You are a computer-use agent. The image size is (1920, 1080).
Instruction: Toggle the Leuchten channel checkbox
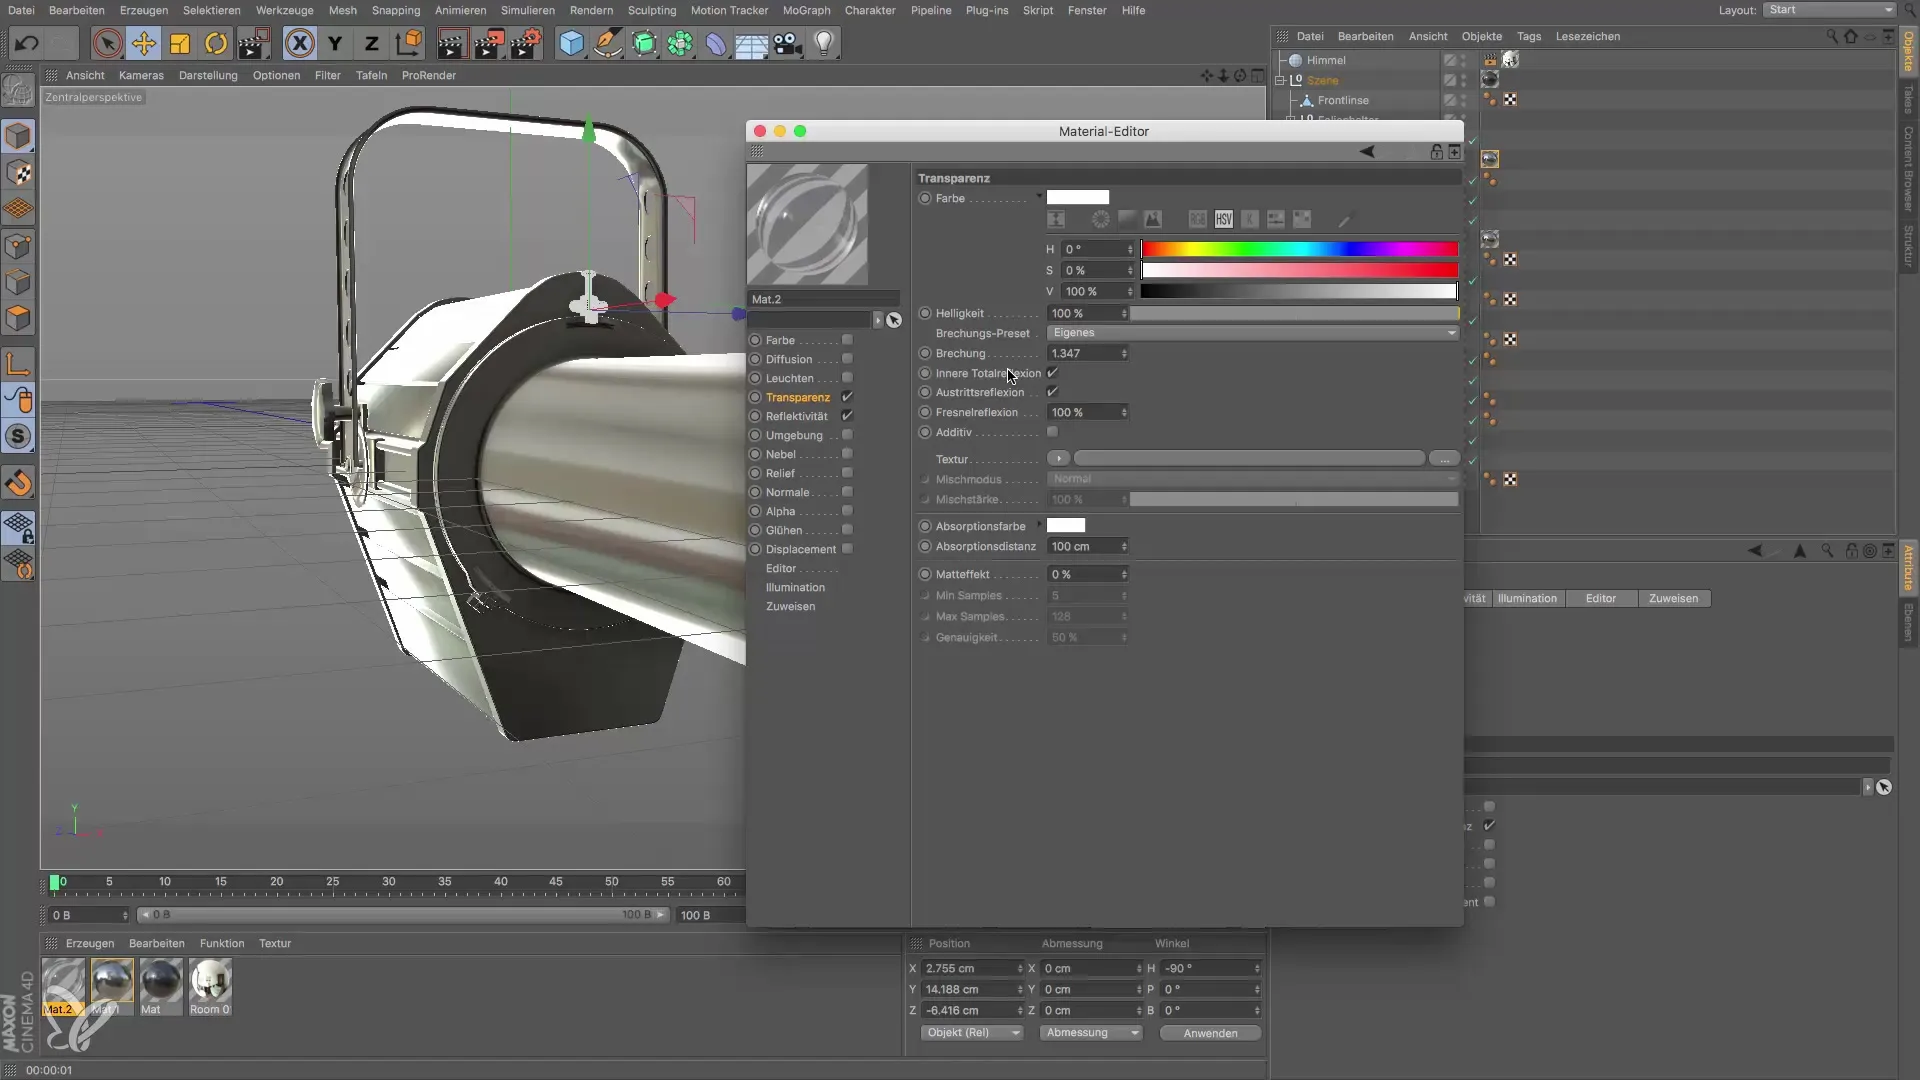coord(848,378)
